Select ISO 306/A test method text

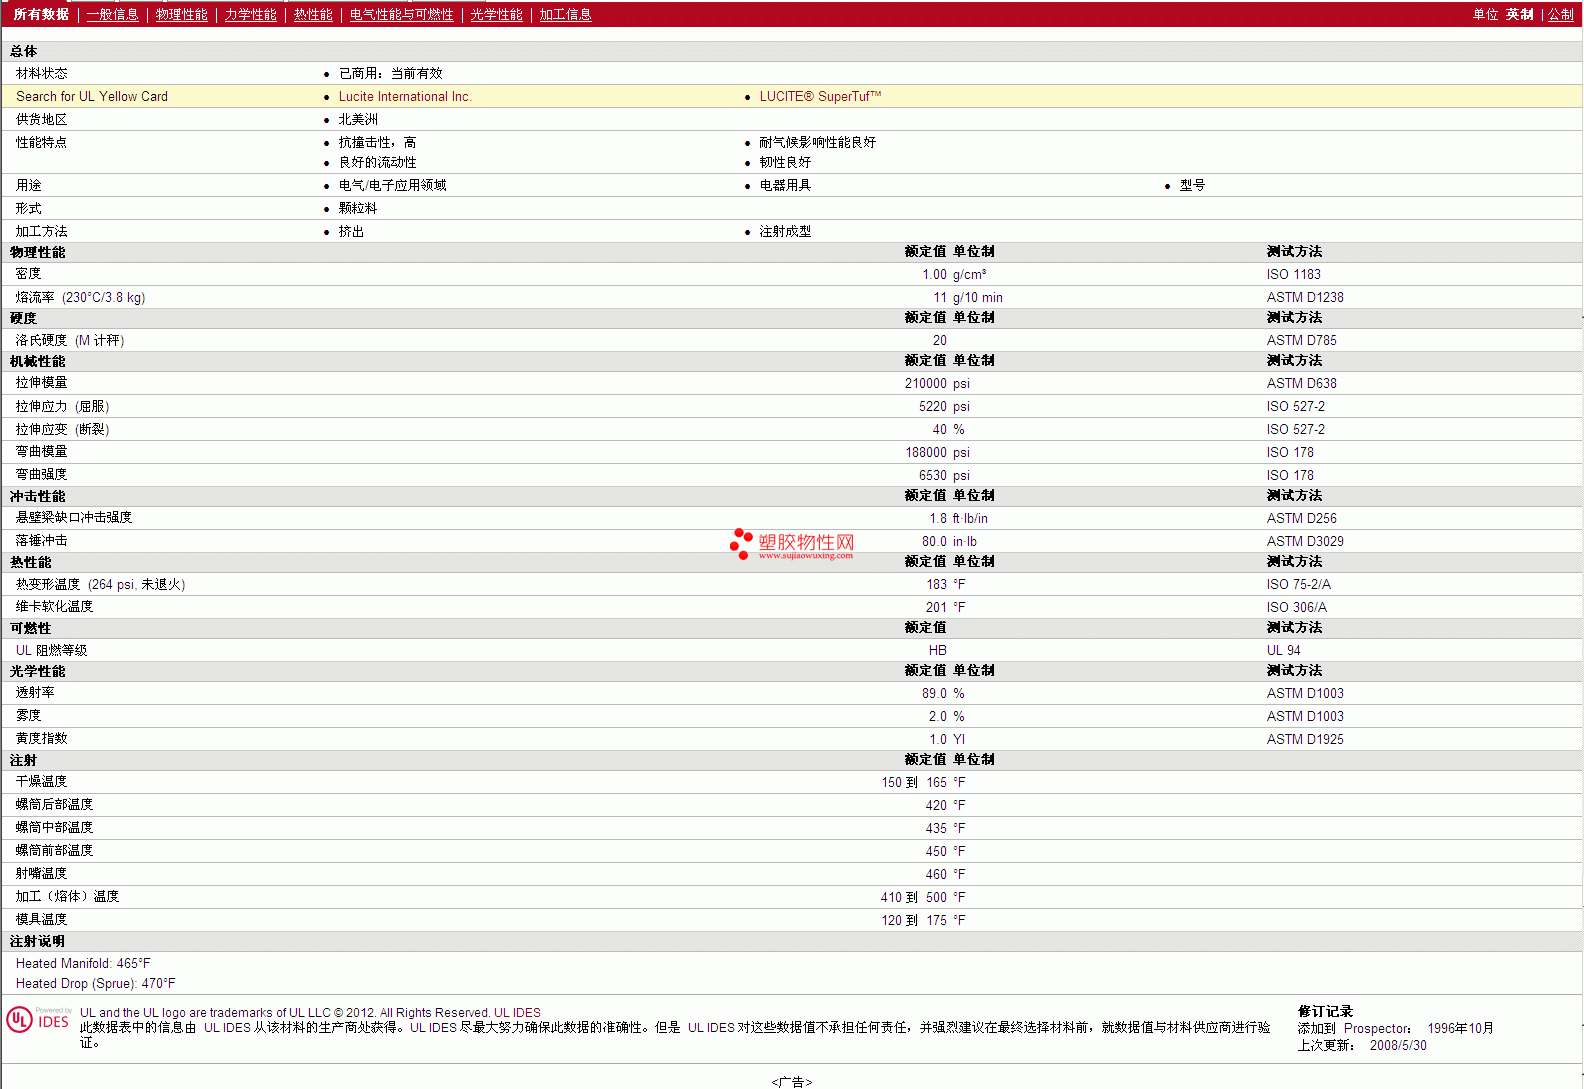(x=1296, y=607)
